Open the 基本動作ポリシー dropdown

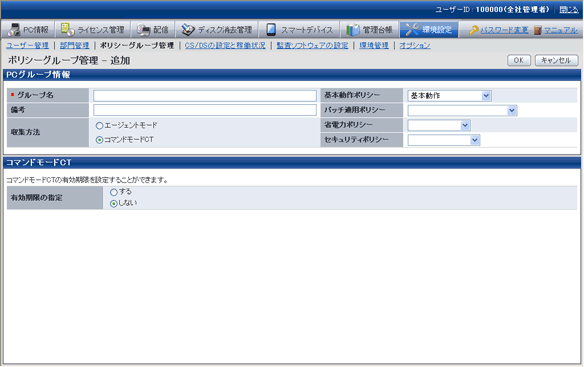(449, 96)
